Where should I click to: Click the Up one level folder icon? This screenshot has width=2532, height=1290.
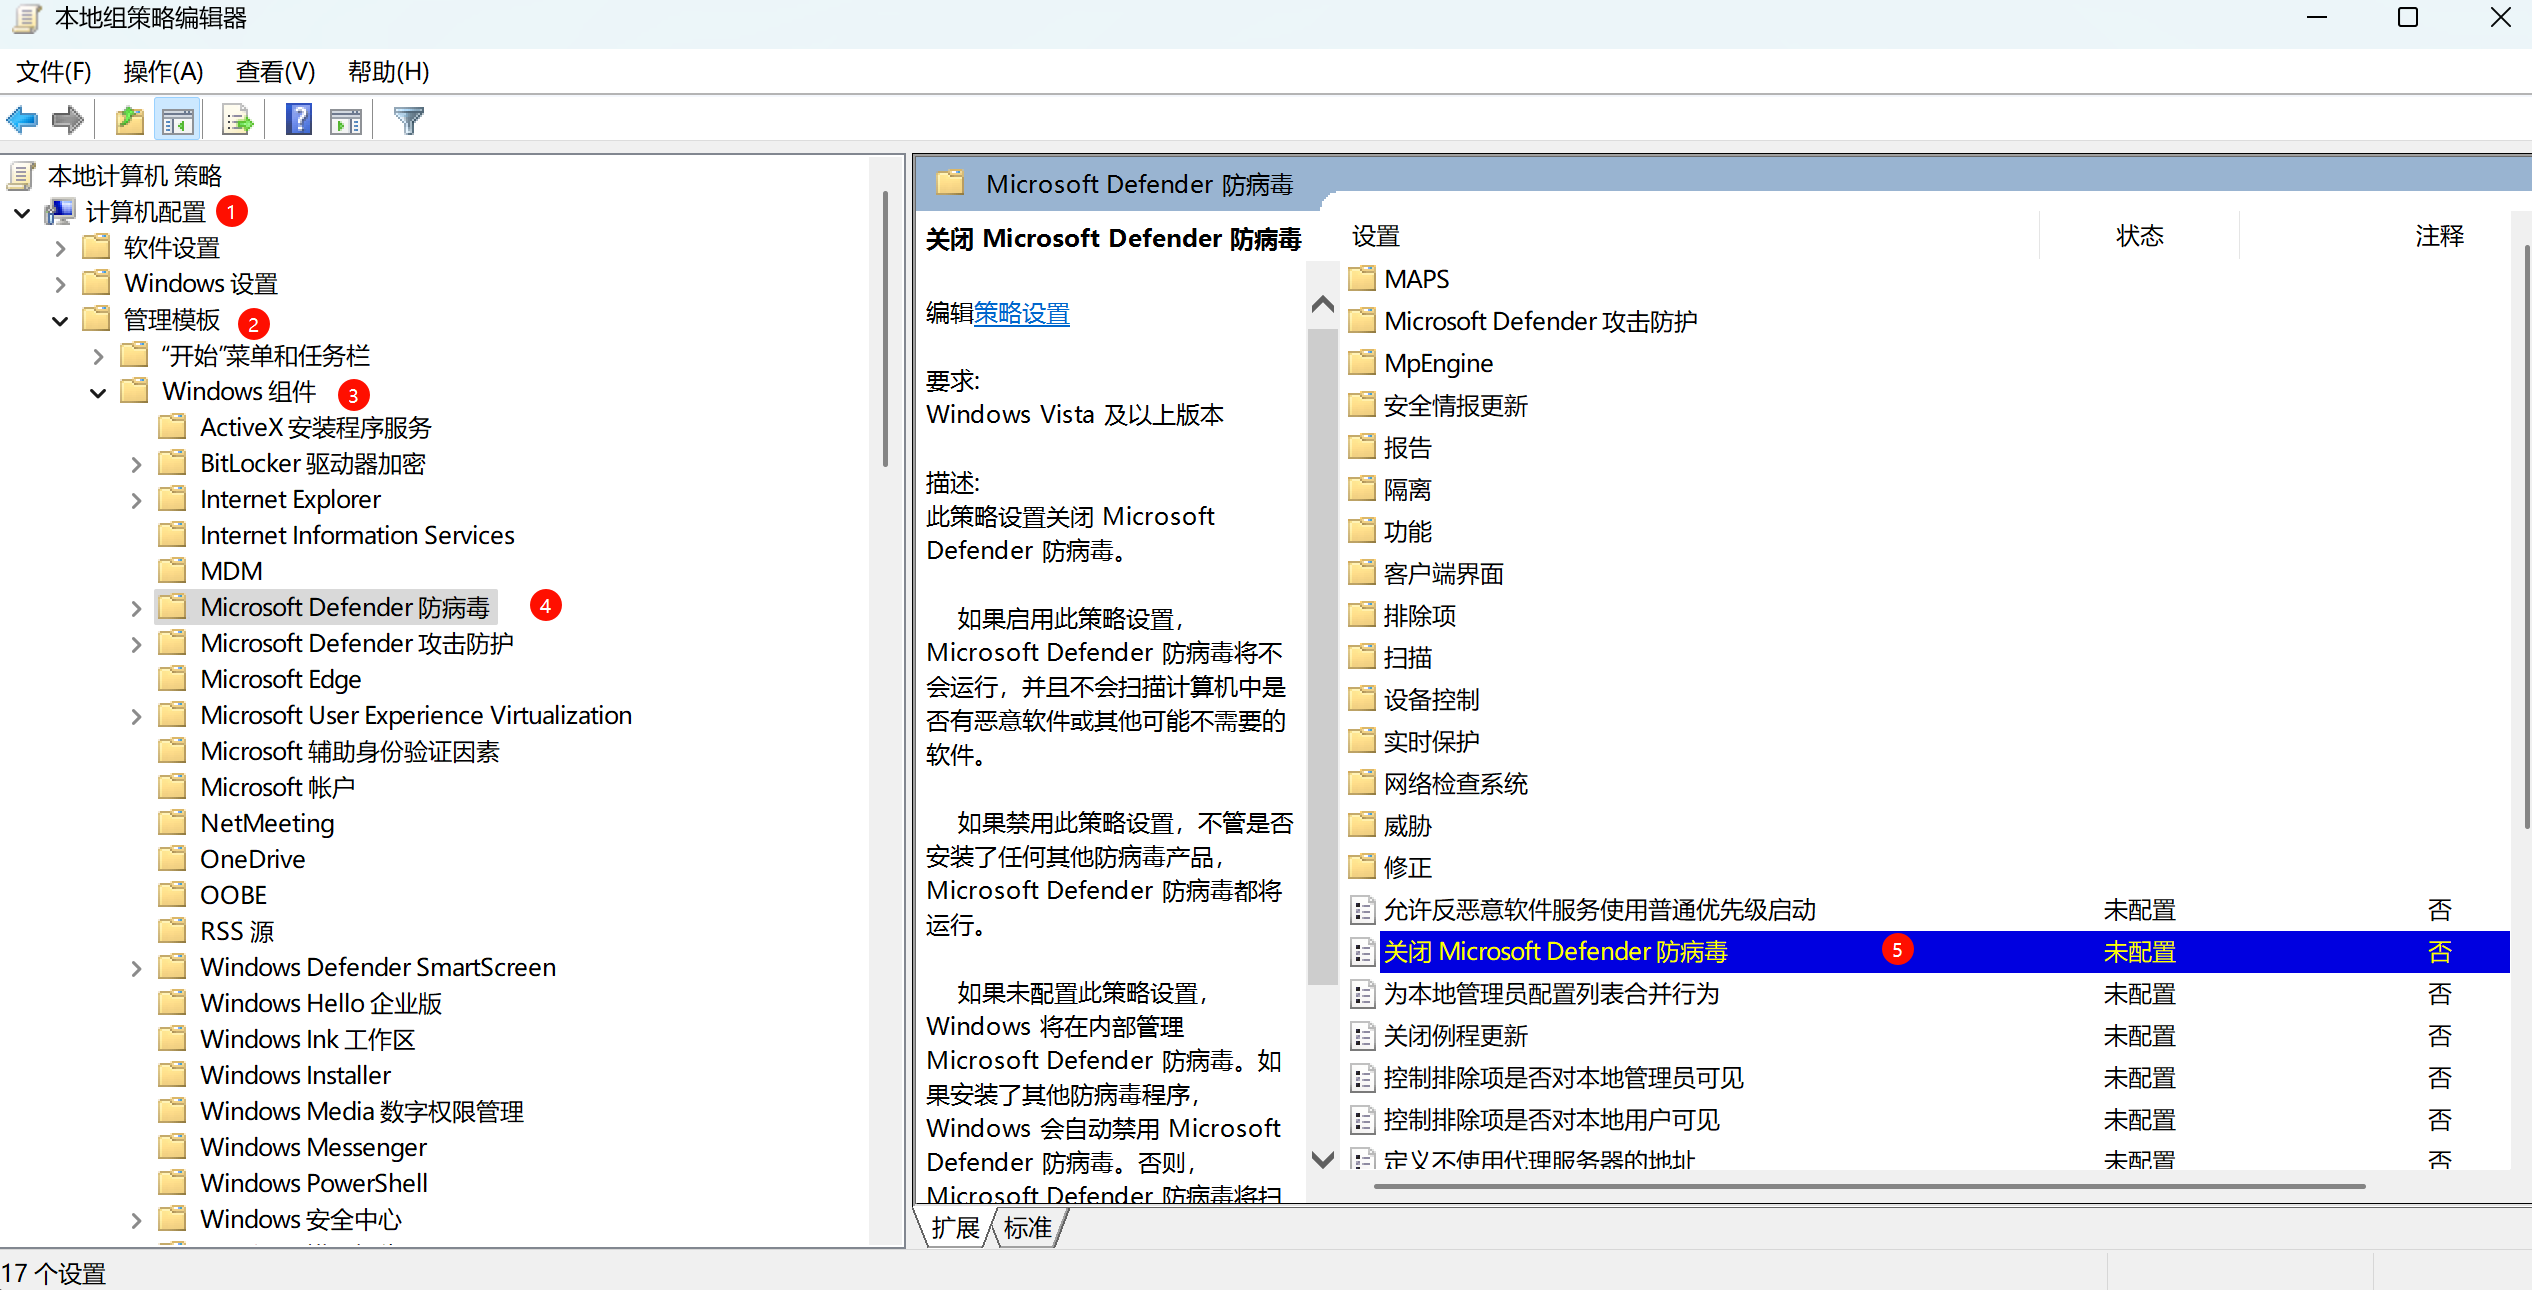[x=129, y=121]
